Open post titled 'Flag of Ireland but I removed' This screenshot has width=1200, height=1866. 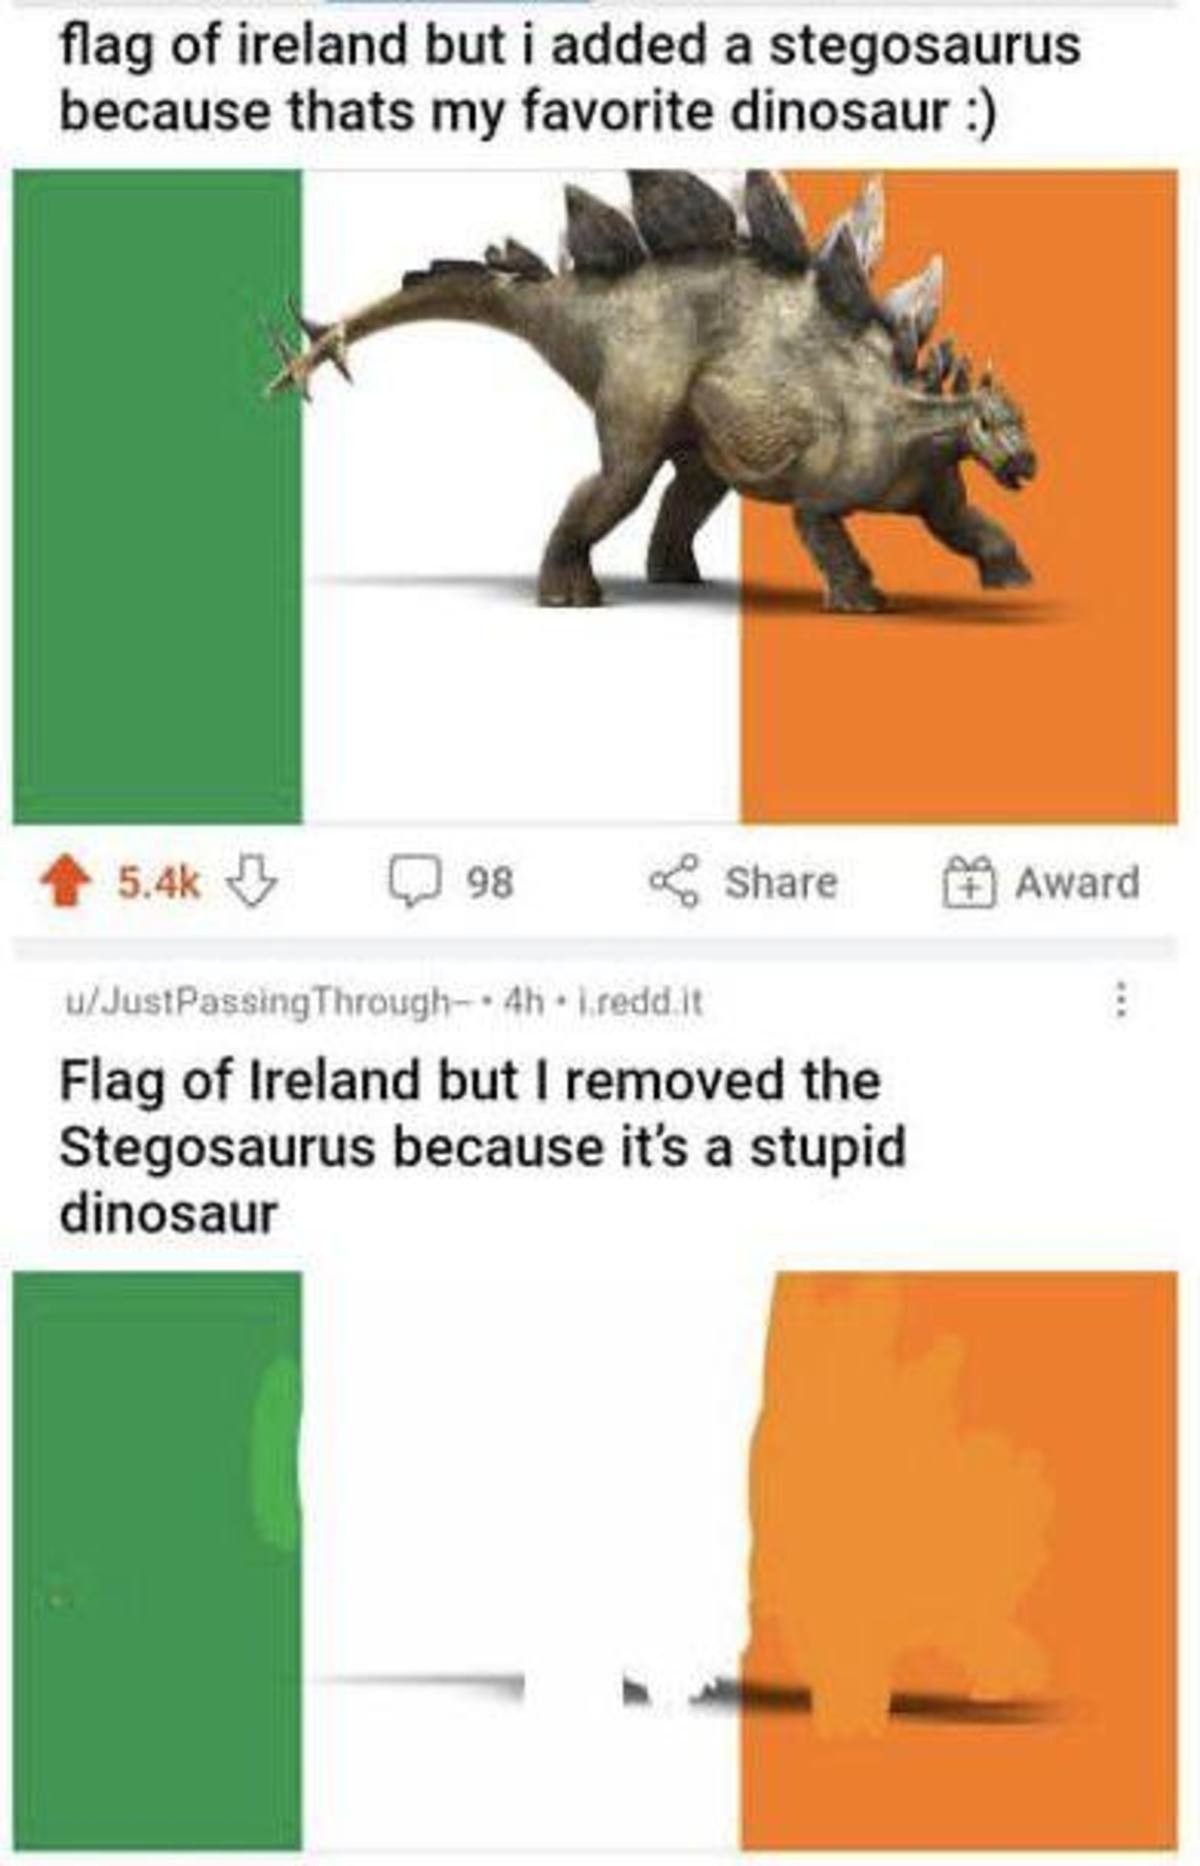coord(482,1148)
